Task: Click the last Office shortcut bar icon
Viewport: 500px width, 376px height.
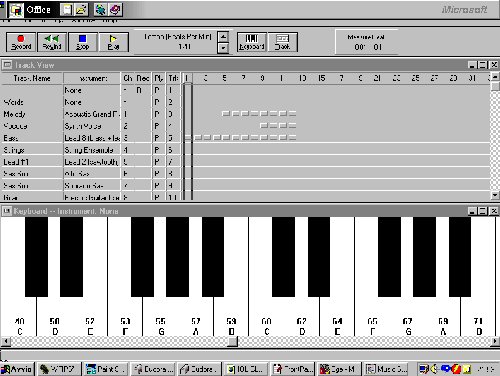Action: [115, 10]
